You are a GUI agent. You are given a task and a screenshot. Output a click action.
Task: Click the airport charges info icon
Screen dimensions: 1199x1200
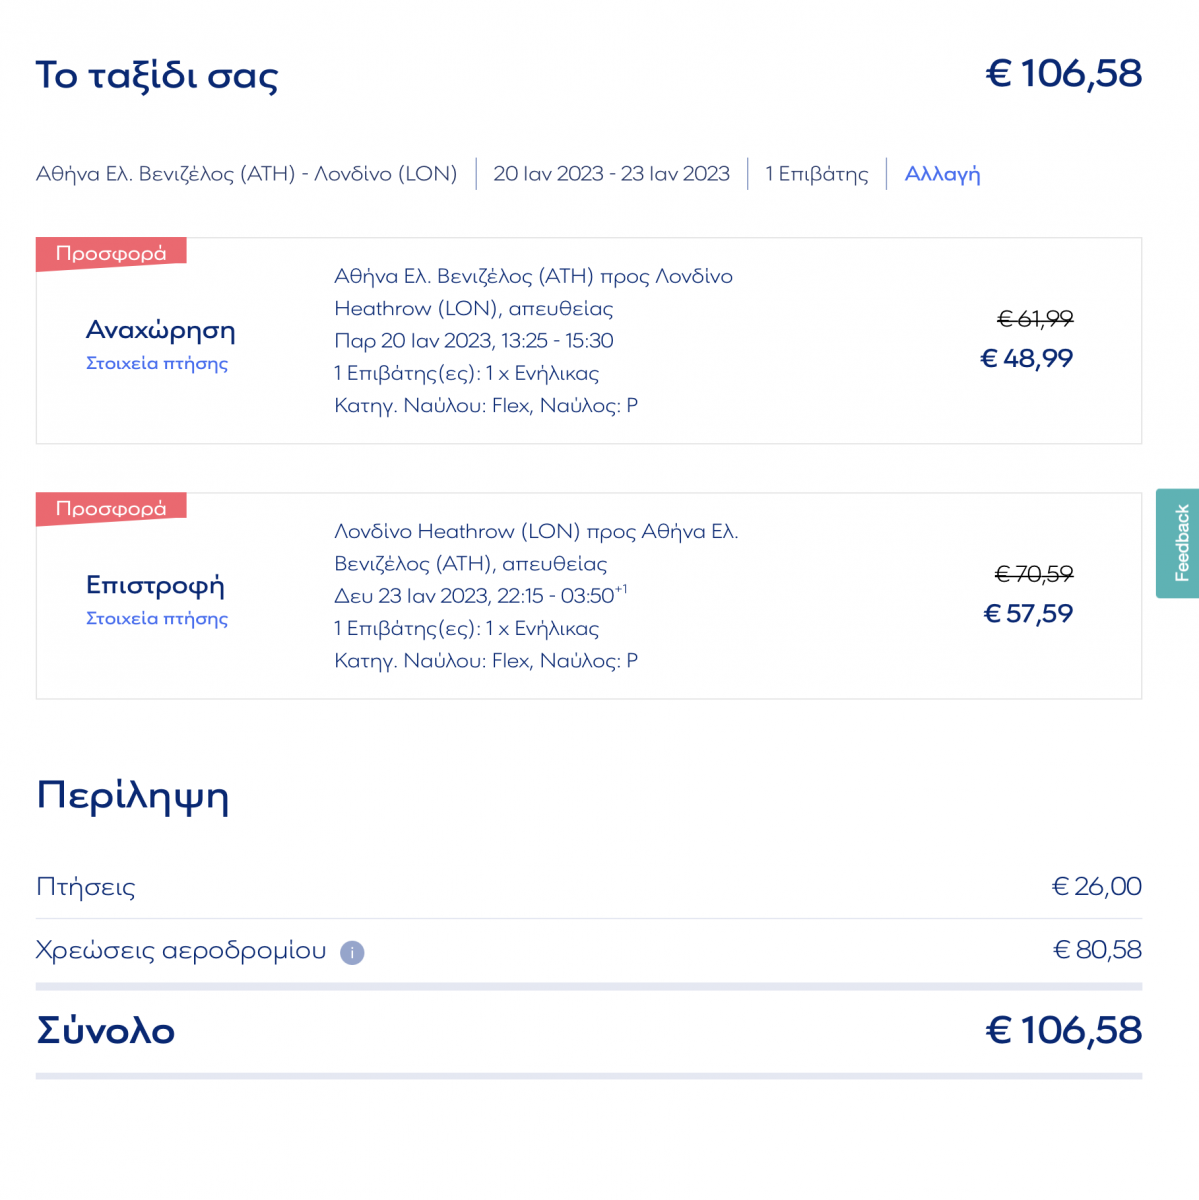tap(352, 952)
